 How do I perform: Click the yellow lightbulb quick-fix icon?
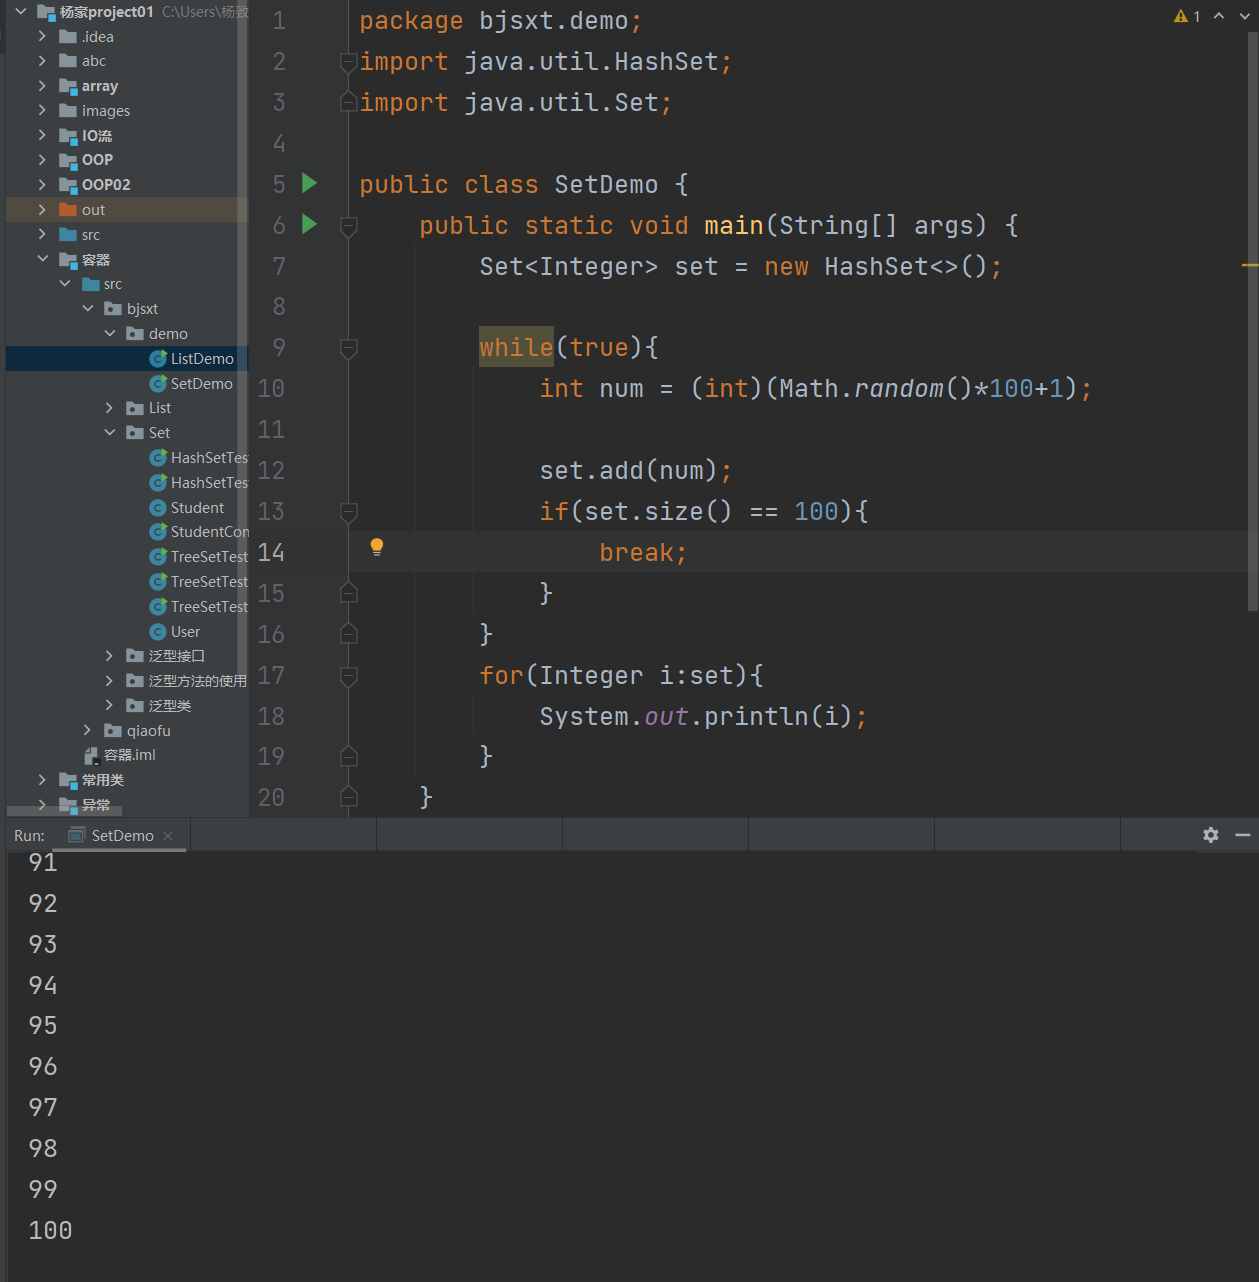(x=377, y=547)
